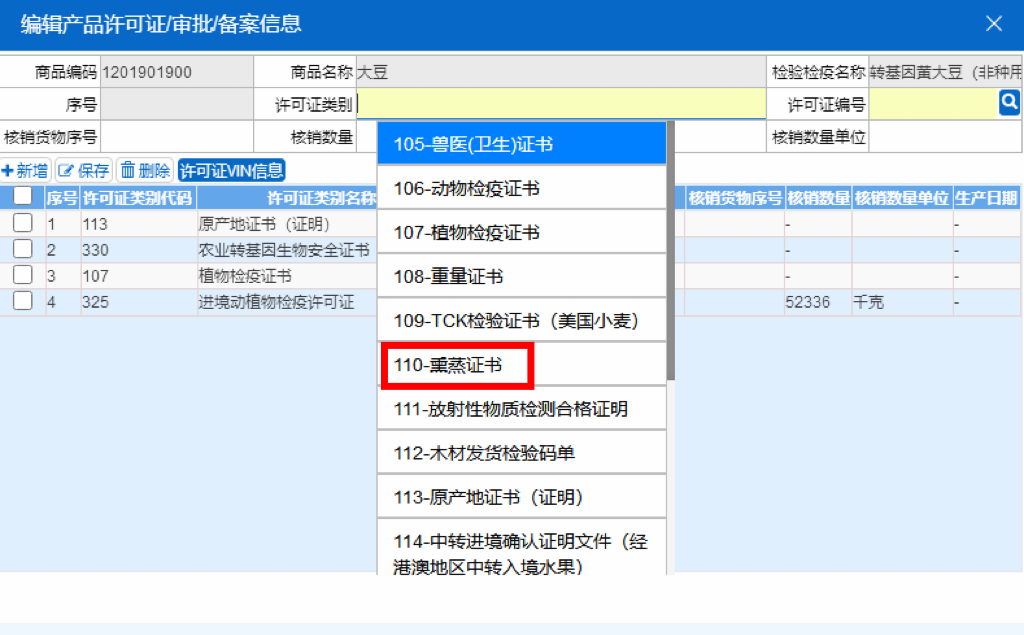Check the checkbox for row 序号 2
This screenshot has width=1024, height=635.
pos(22,249)
